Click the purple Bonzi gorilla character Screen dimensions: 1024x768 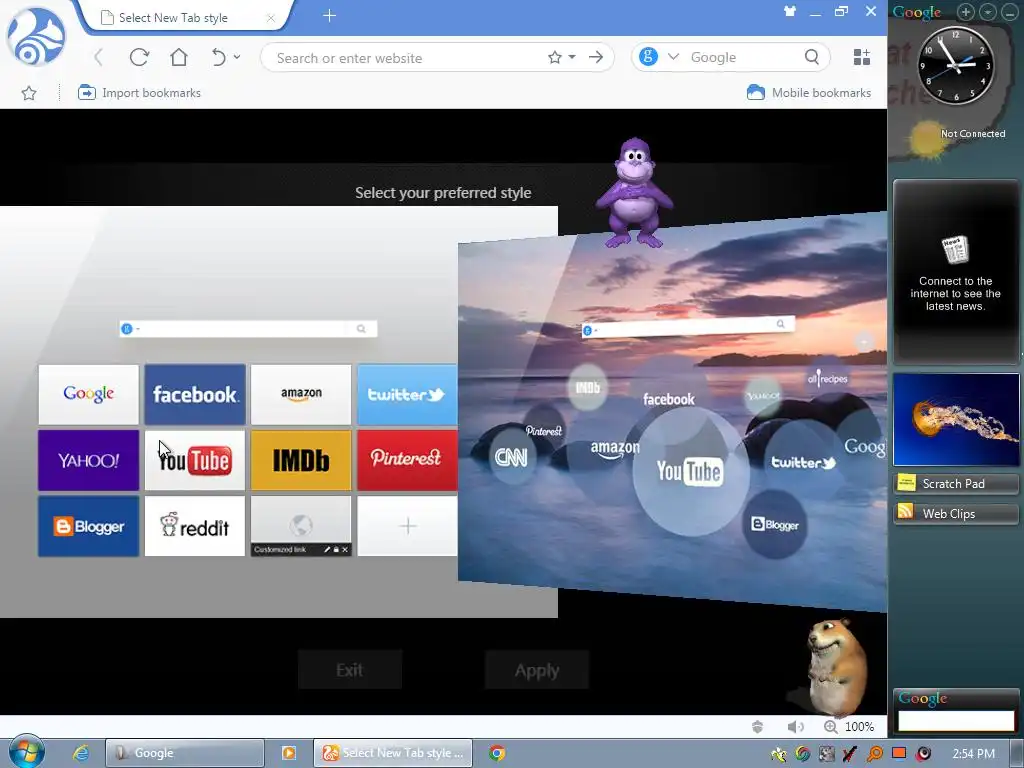[x=633, y=193]
